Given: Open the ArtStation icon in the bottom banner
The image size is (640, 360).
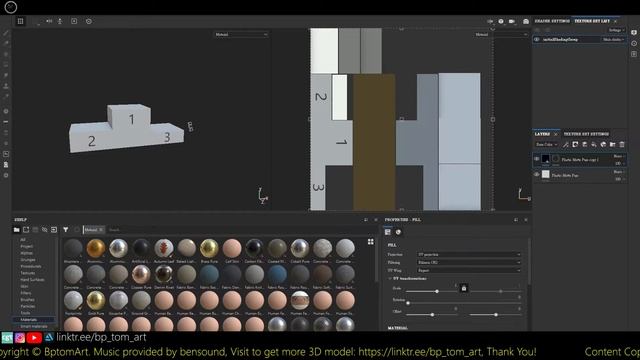Looking at the screenshot, I should point(49,337).
